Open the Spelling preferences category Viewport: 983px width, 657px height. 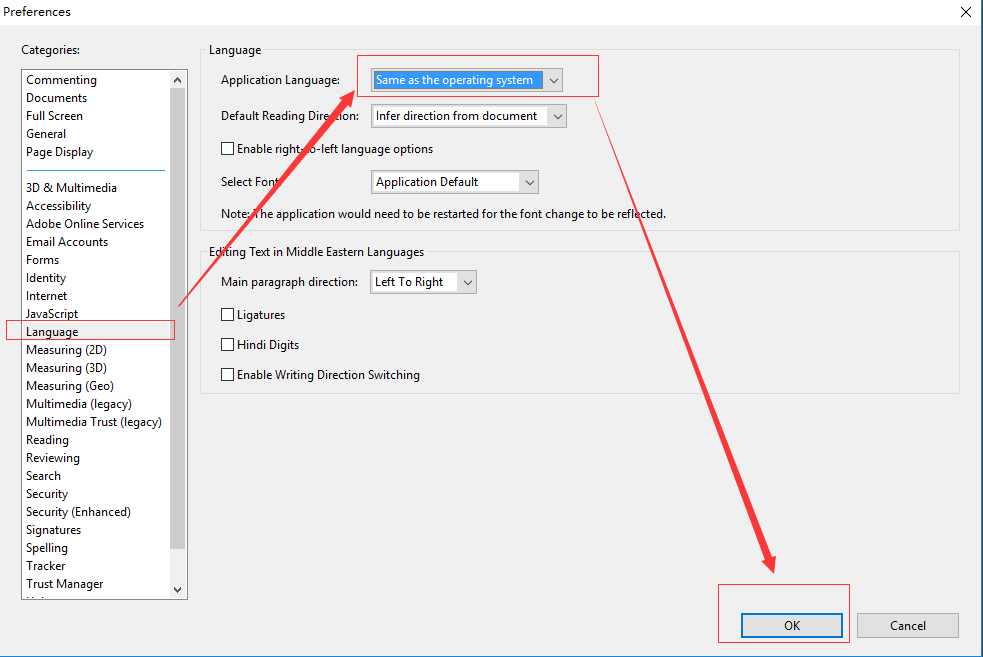46,547
